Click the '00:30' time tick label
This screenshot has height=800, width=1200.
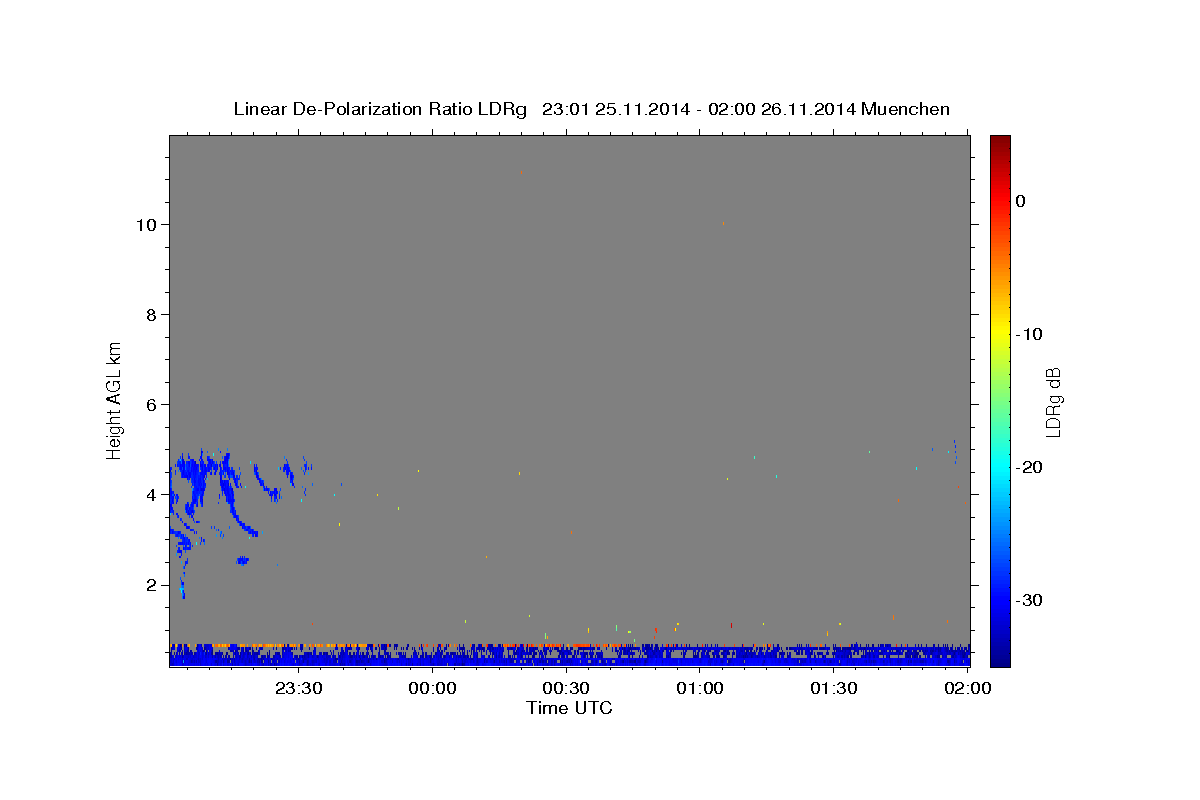tap(566, 688)
